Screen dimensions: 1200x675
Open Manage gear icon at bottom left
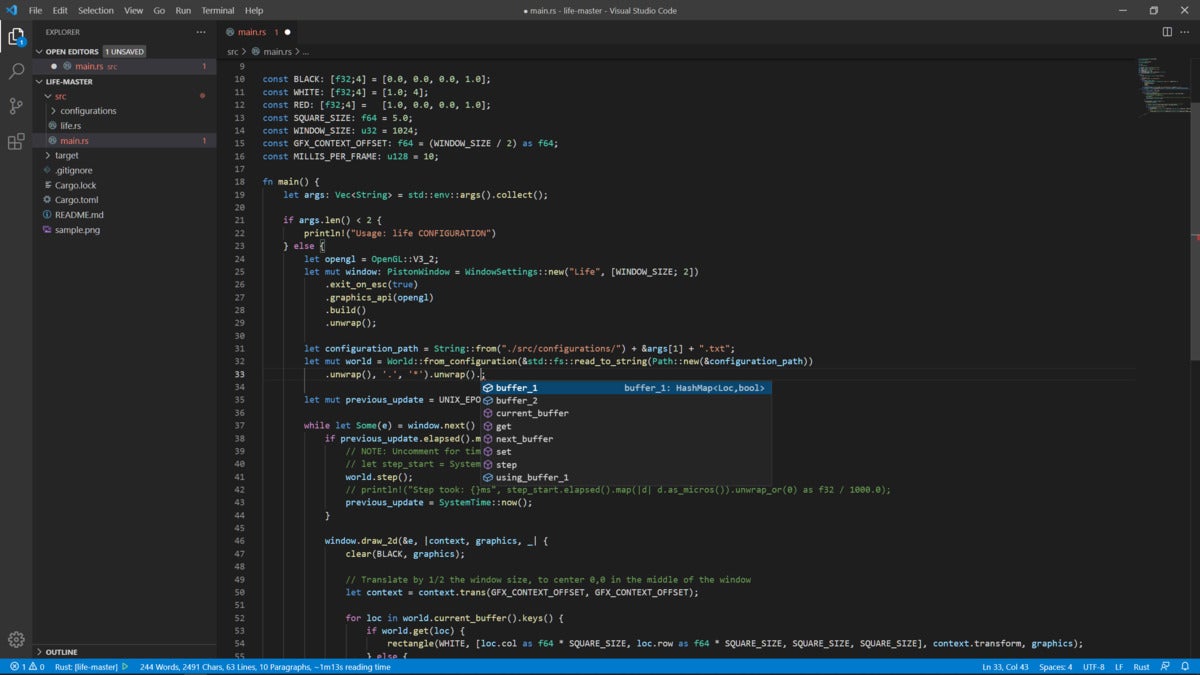[16, 639]
